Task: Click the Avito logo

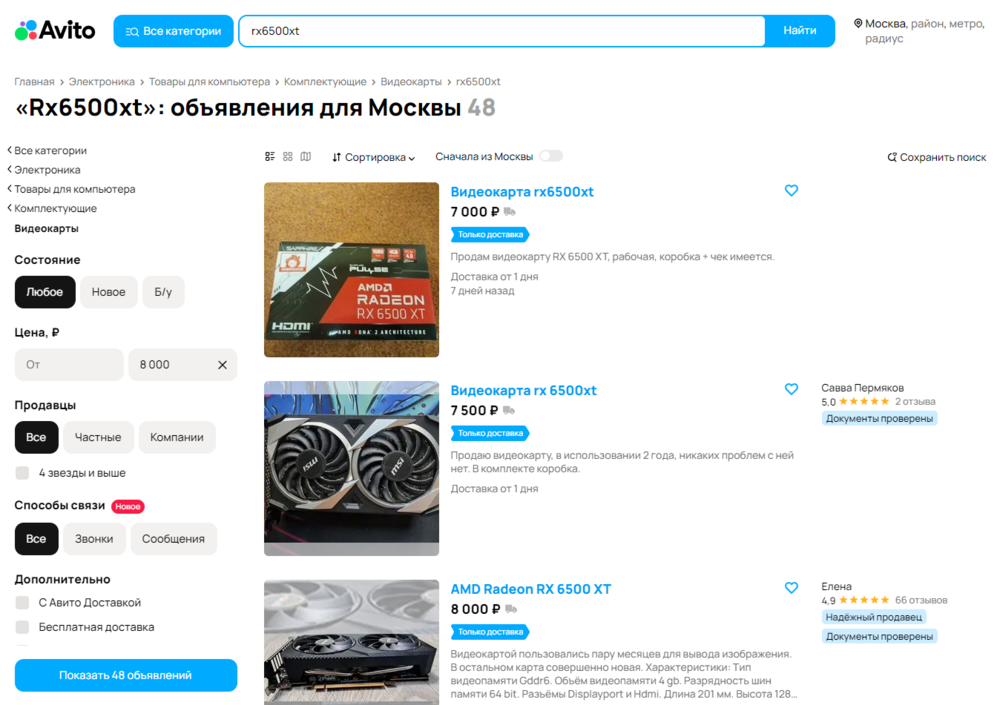Action: 55,31
